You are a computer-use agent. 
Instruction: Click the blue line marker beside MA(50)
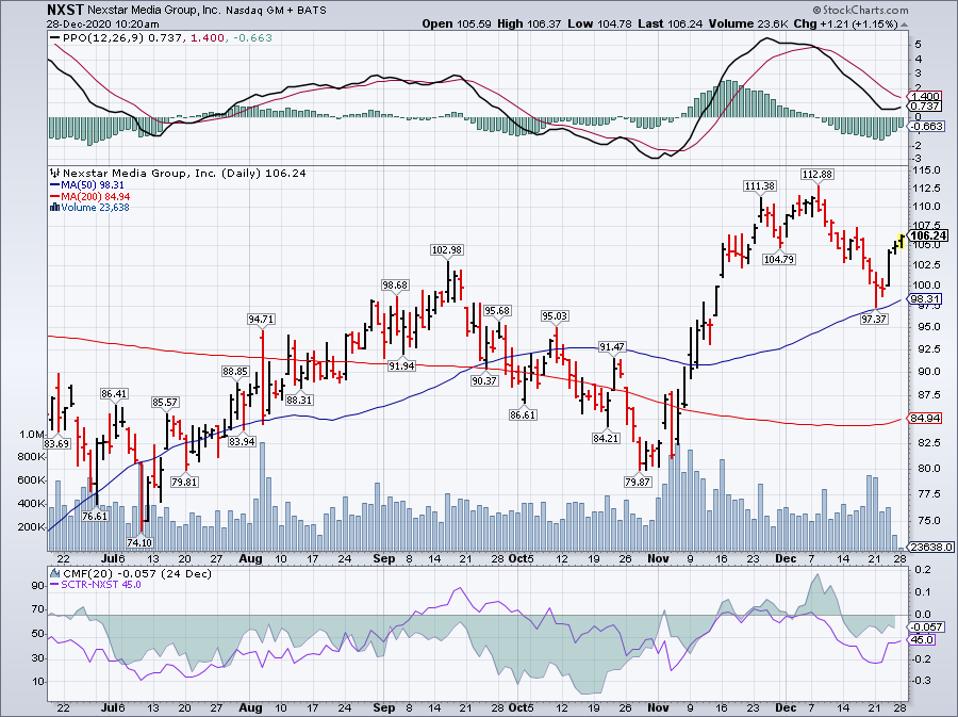tap(55, 184)
